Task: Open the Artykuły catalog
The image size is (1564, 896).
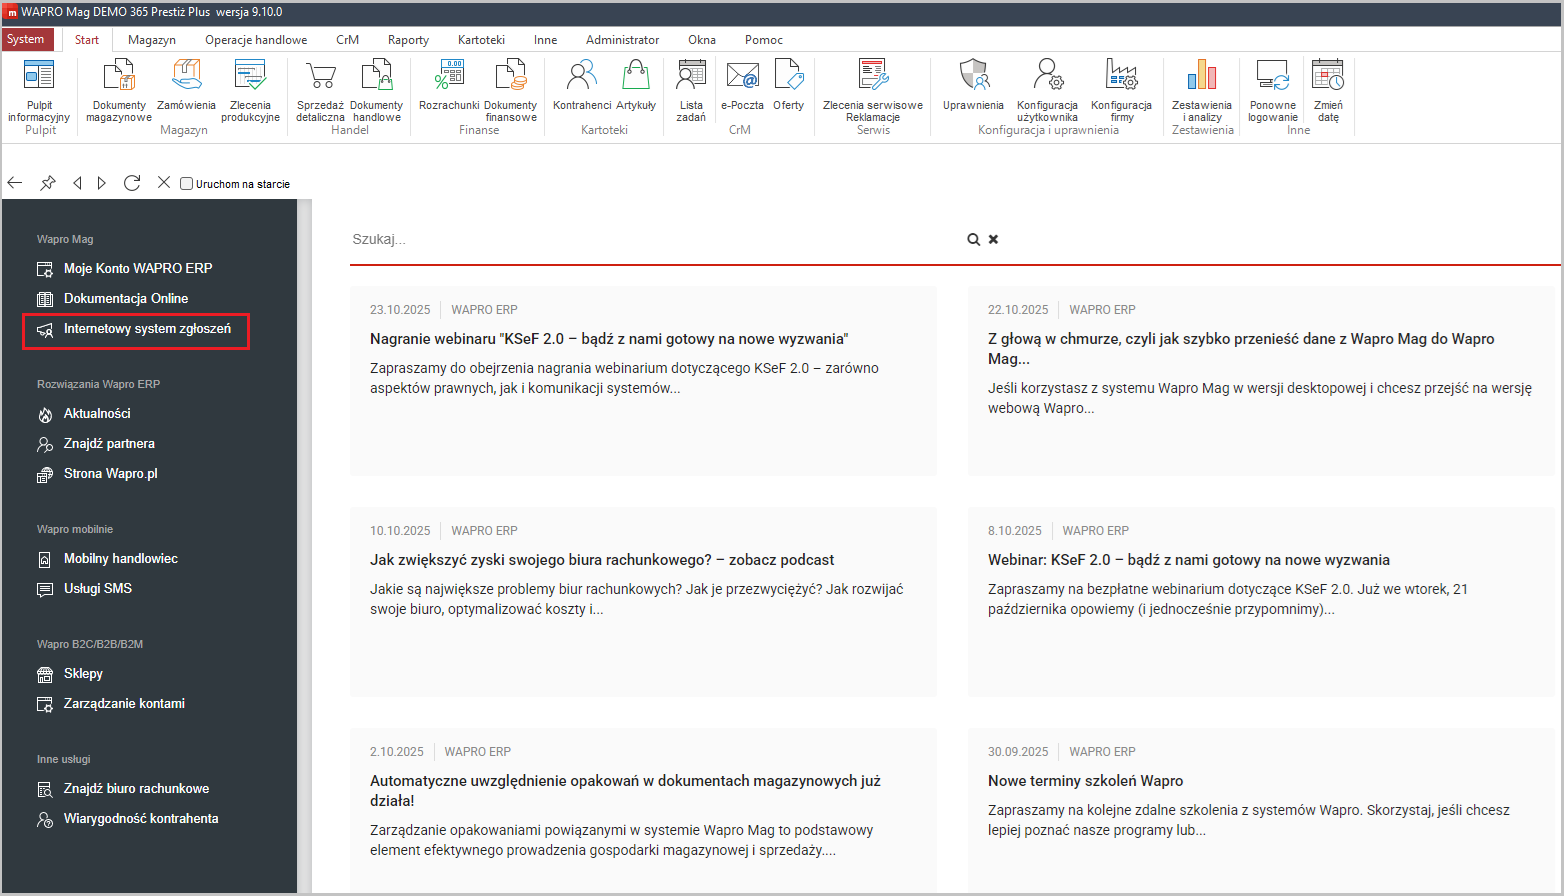Action: (x=638, y=90)
